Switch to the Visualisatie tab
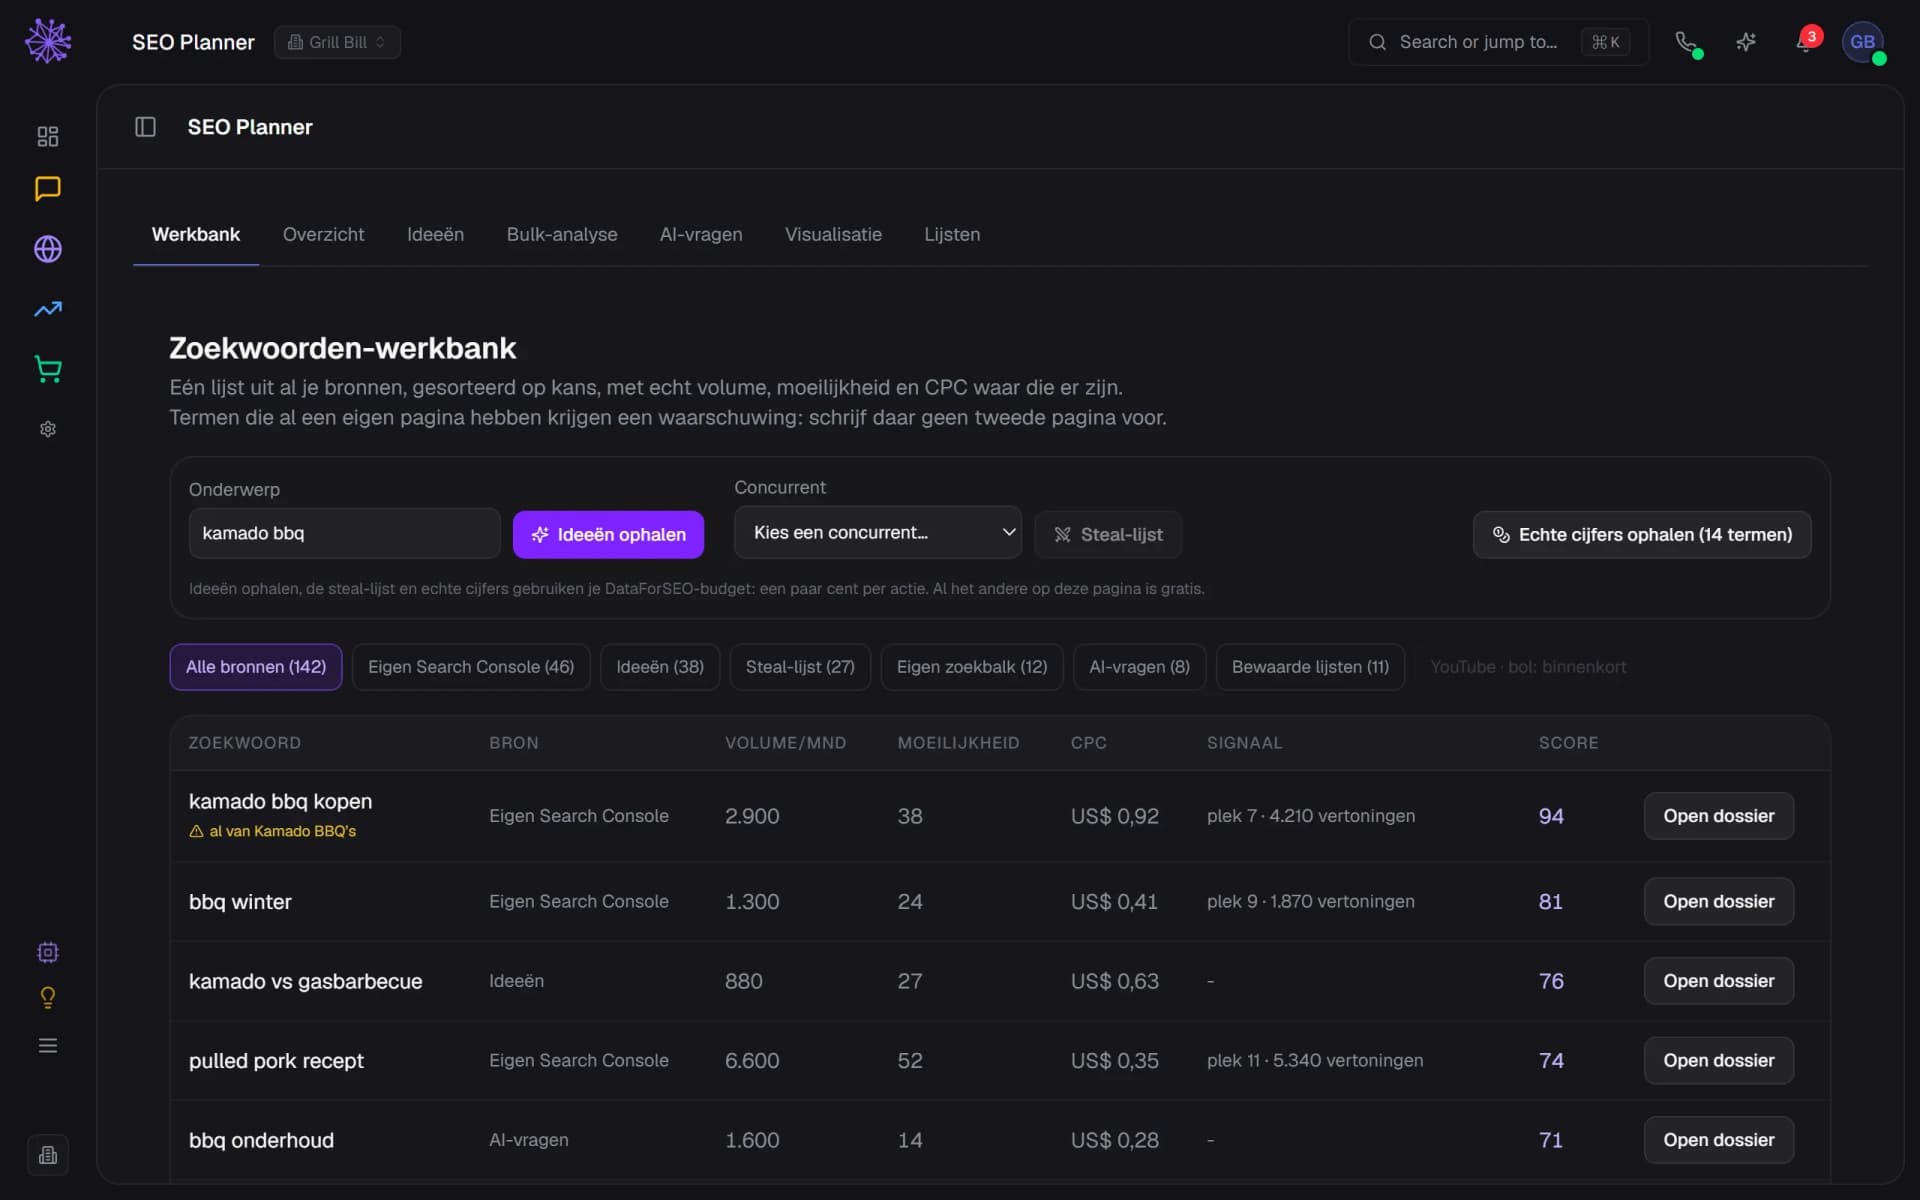 pyautogui.click(x=833, y=234)
